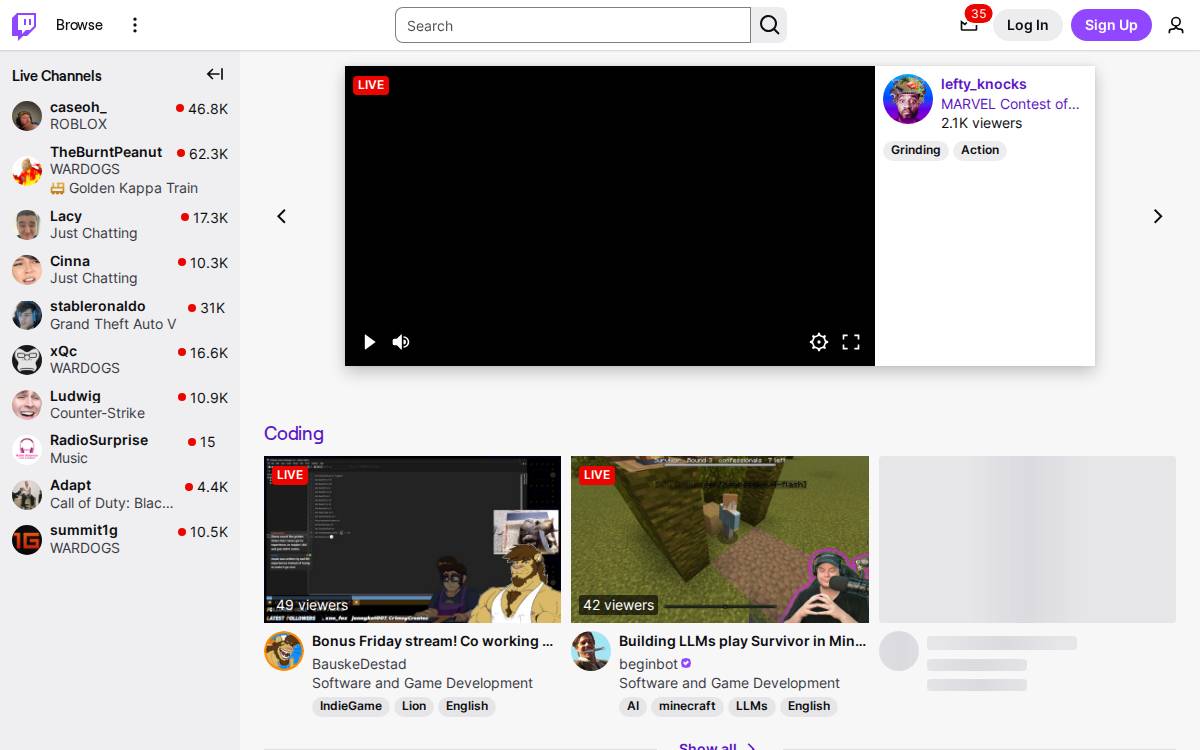
Task: Click the Sign Up button
Action: pyautogui.click(x=1111, y=25)
